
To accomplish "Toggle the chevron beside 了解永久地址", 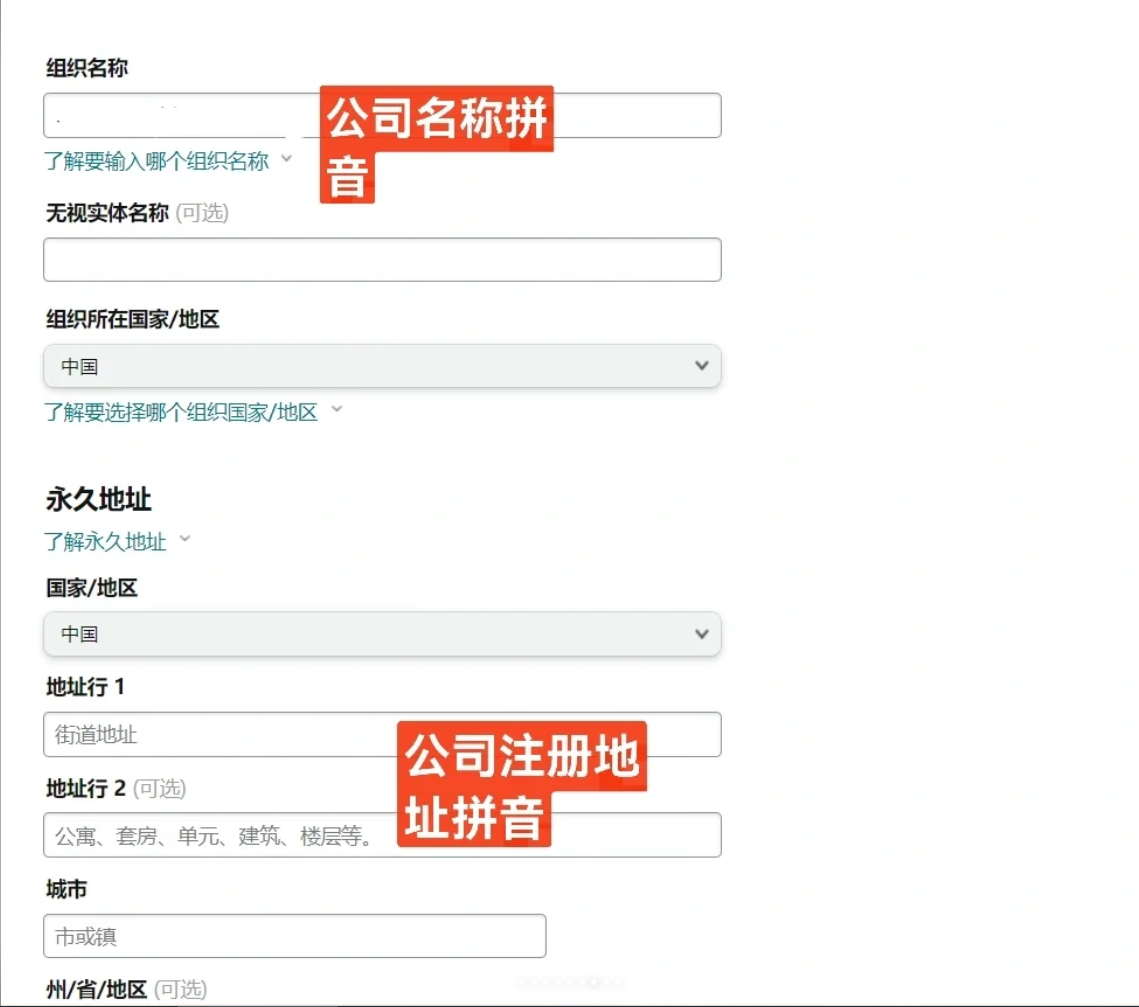I will coord(185,540).
